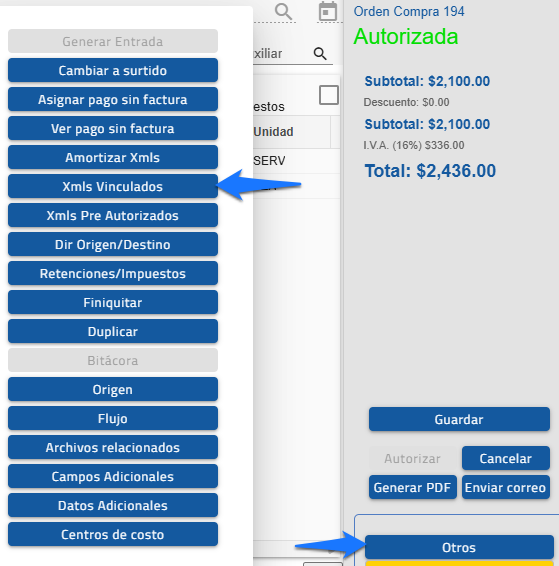Click the I.V.A. (16%) $336.00 line
Image resolution: width=559 pixels, height=566 pixels.
[414, 145]
